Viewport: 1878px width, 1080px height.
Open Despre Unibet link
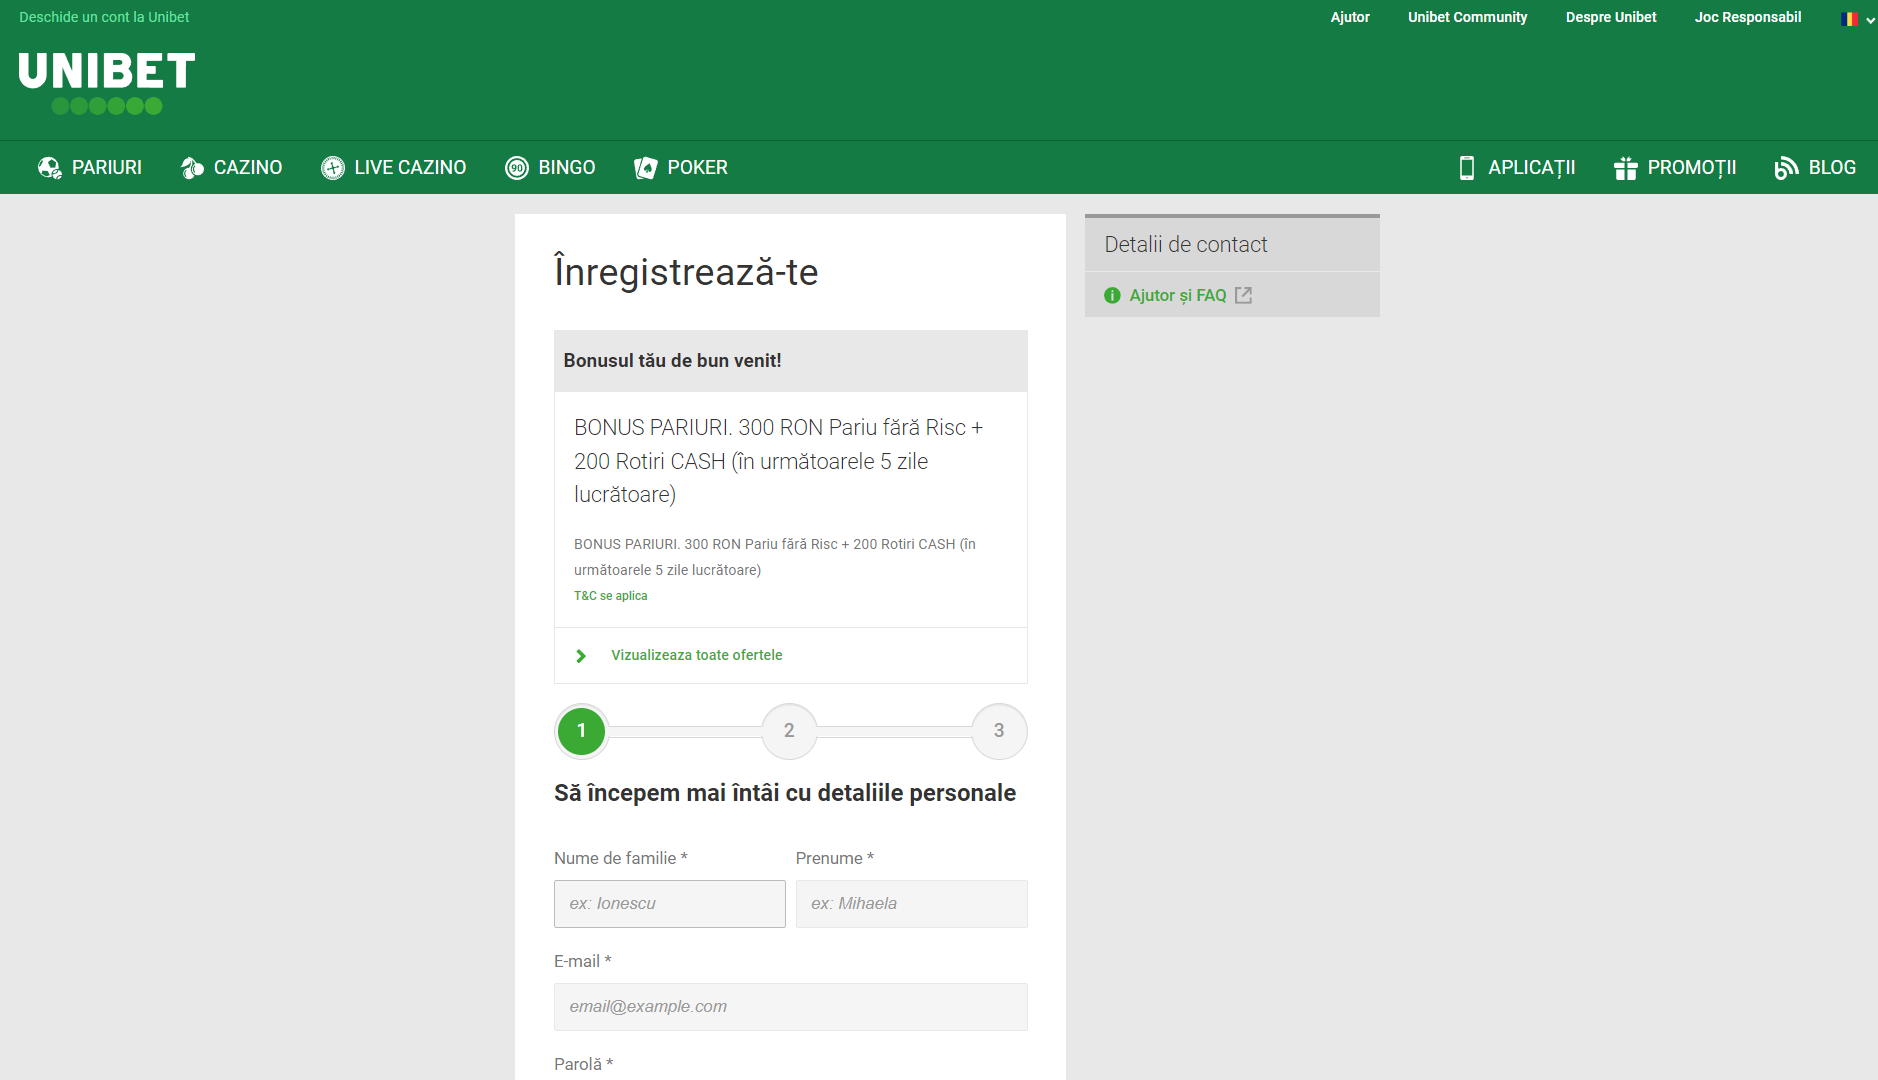click(x=1611, y=17)
